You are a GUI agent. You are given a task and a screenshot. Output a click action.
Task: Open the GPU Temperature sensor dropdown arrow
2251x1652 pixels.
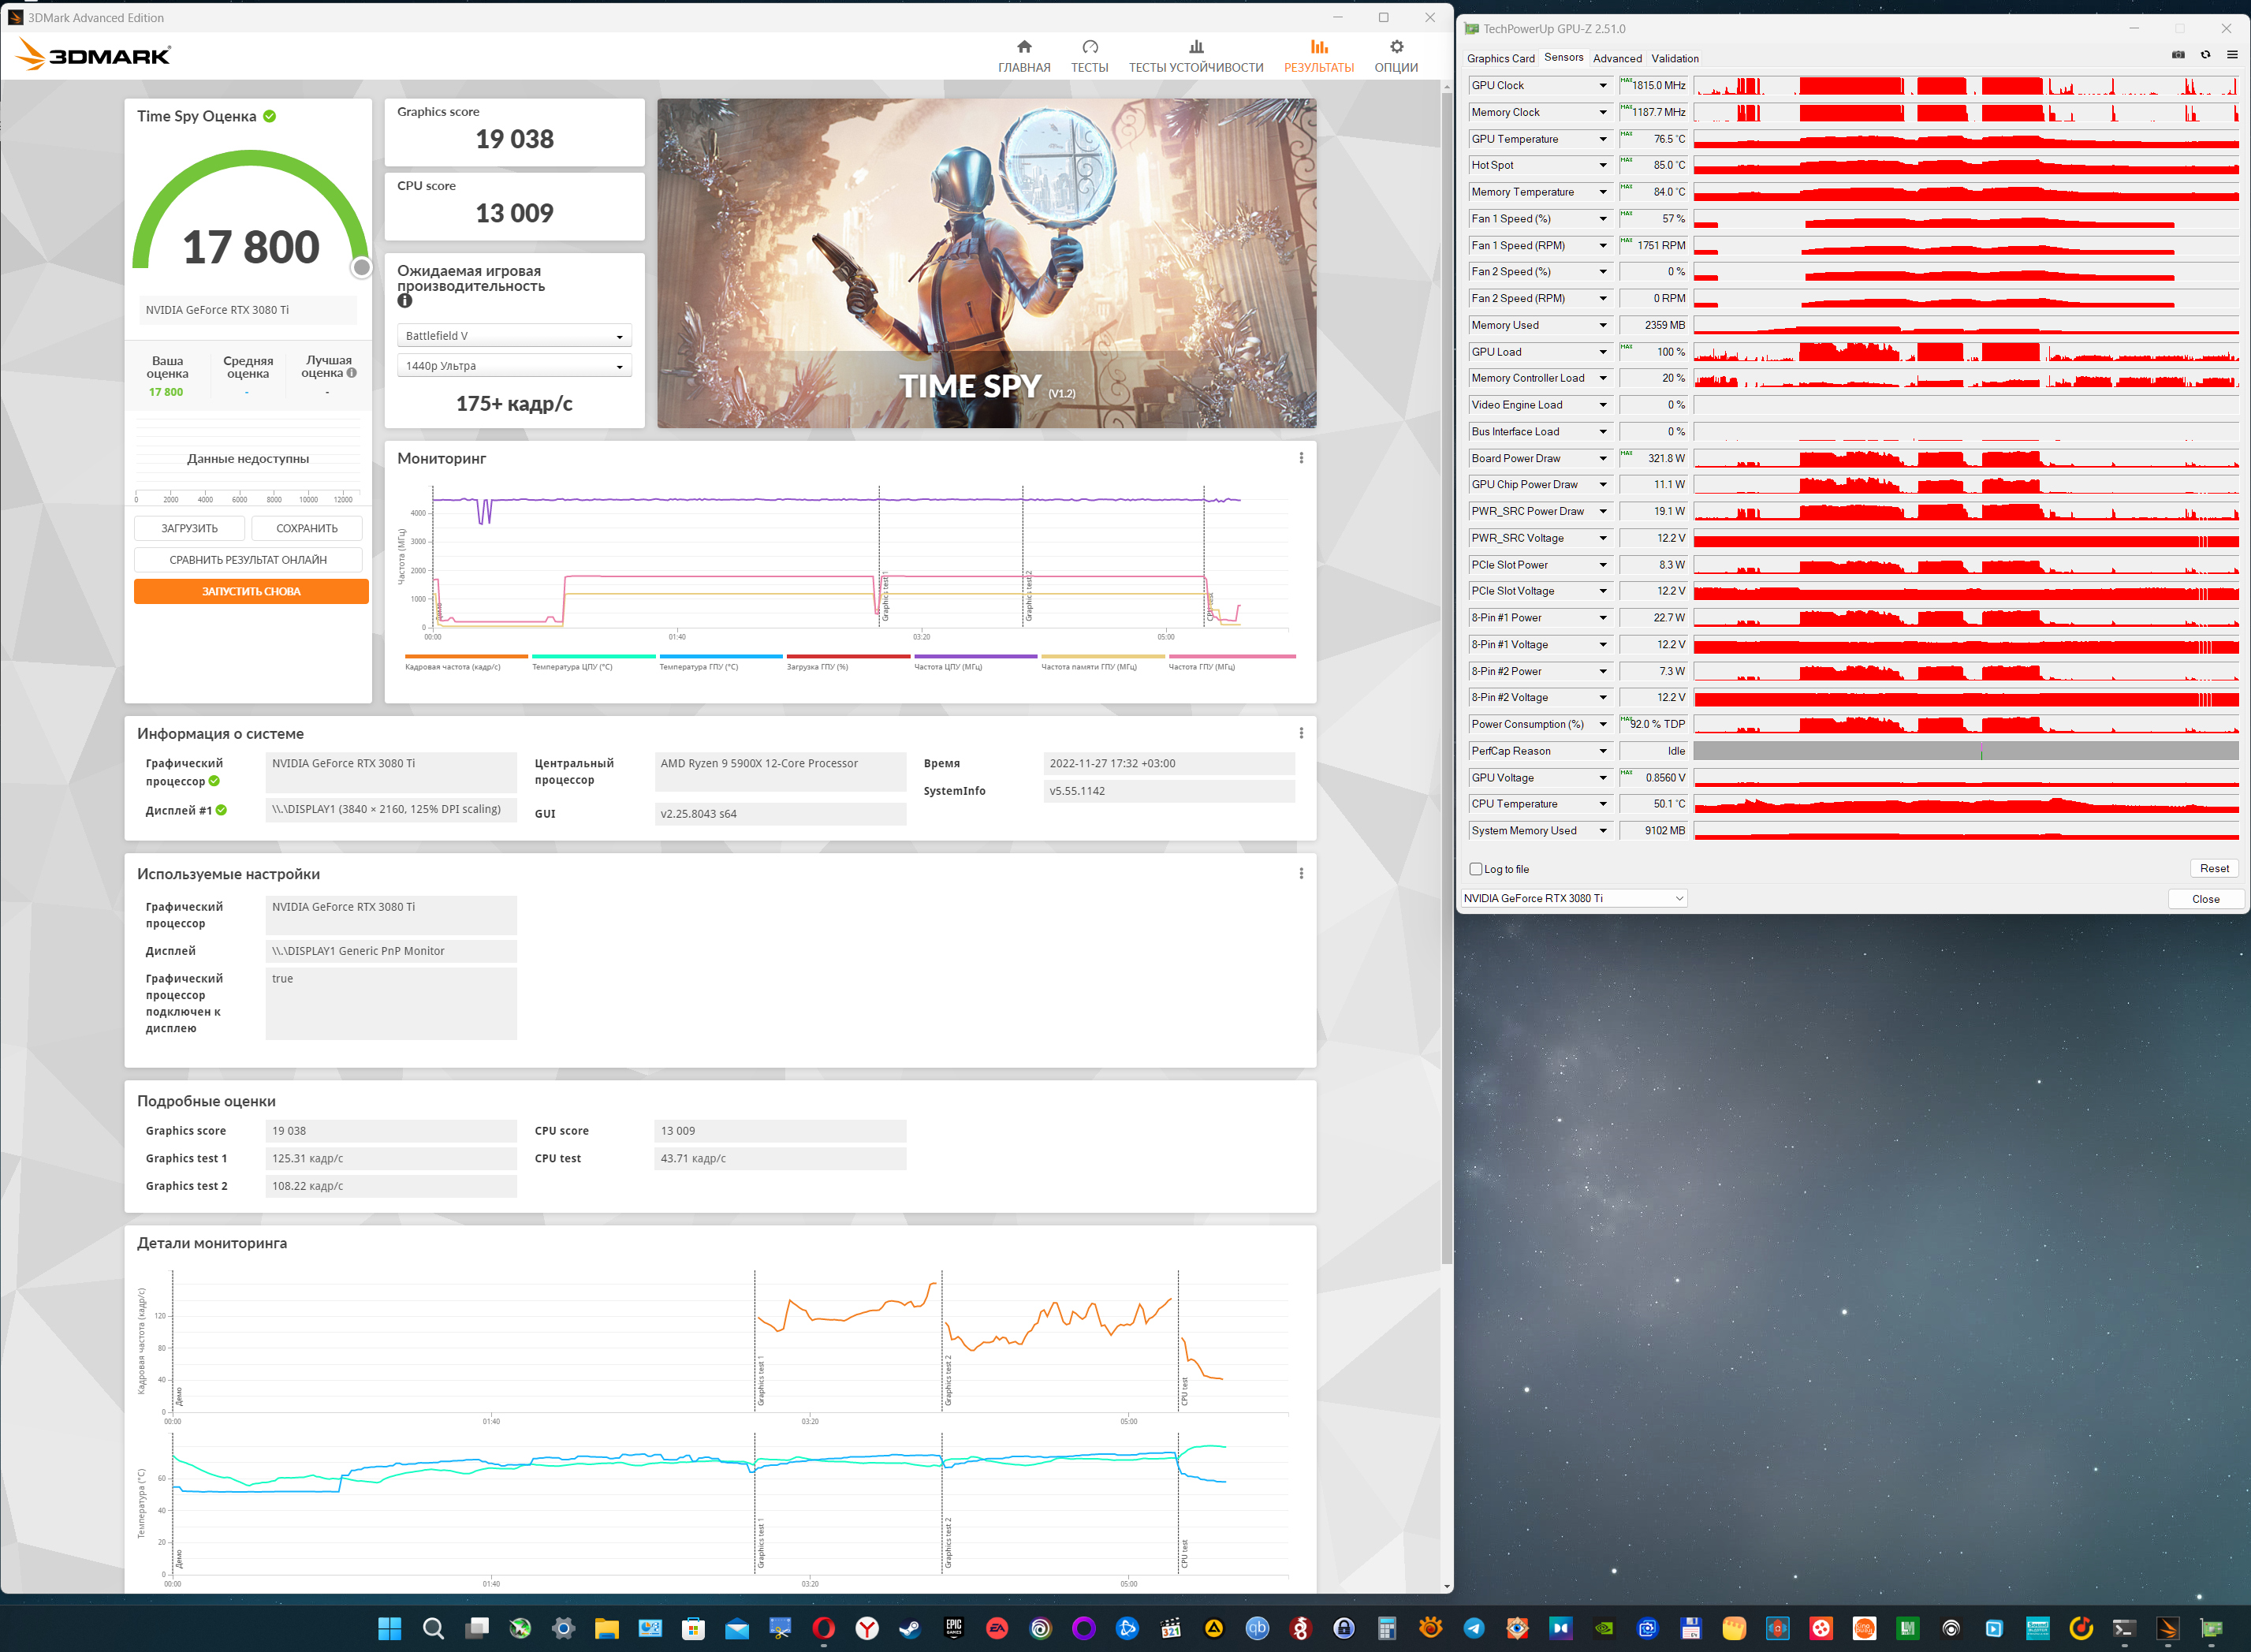[x=1603, y=139]
